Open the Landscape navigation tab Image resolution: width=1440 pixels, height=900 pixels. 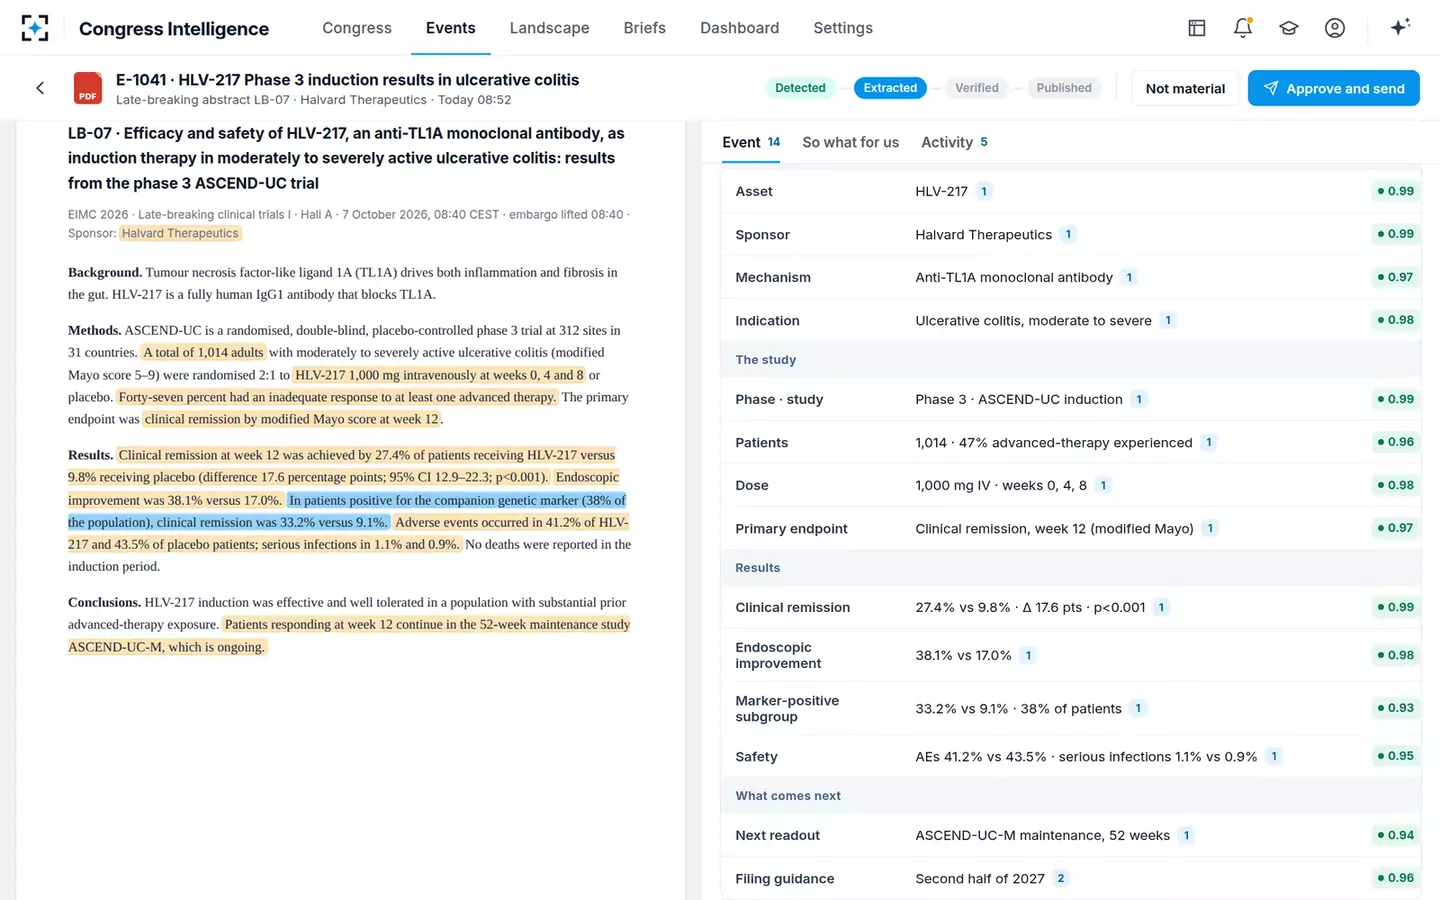(x=549, y=28)
